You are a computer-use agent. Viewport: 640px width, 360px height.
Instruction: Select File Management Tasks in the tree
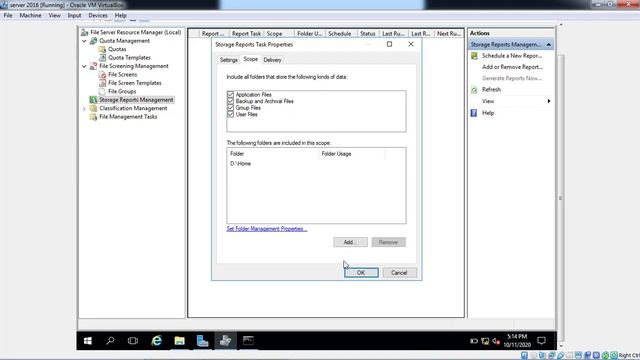tap(128, 117)
